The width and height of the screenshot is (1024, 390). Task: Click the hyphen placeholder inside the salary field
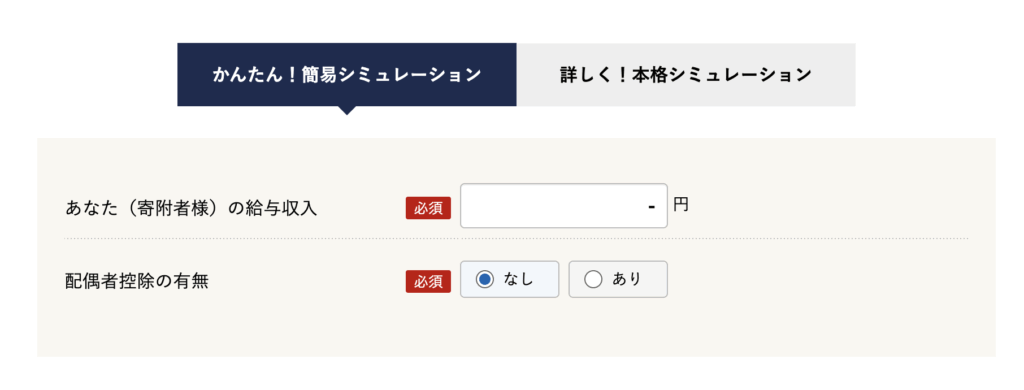tap(651, 207)
